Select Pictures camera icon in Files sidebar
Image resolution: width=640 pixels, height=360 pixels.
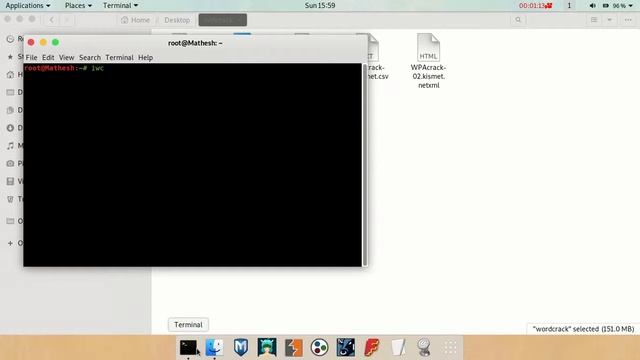tap(10, 163)
